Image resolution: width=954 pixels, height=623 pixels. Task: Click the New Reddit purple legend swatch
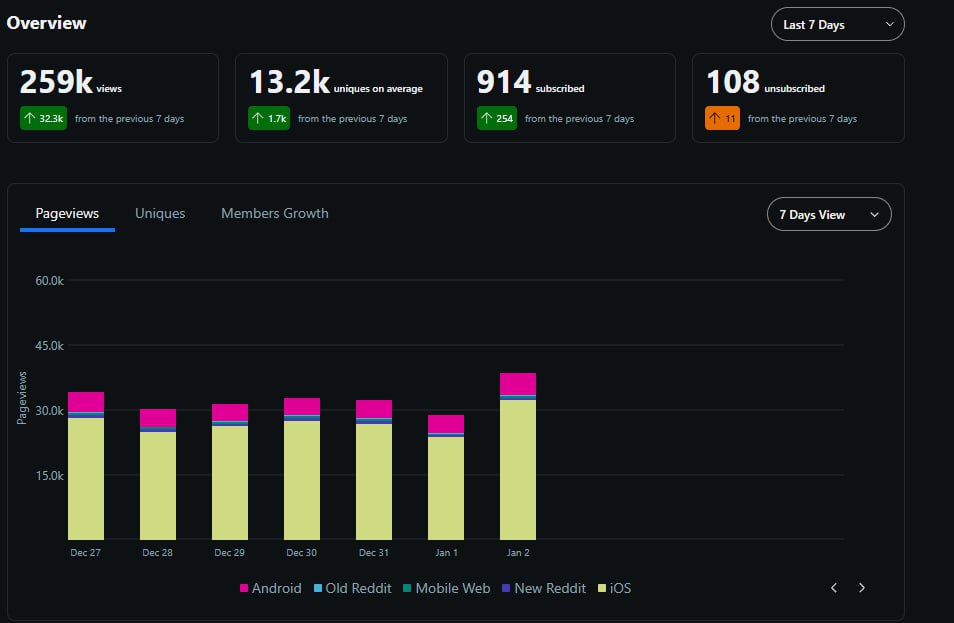[506, 588]
